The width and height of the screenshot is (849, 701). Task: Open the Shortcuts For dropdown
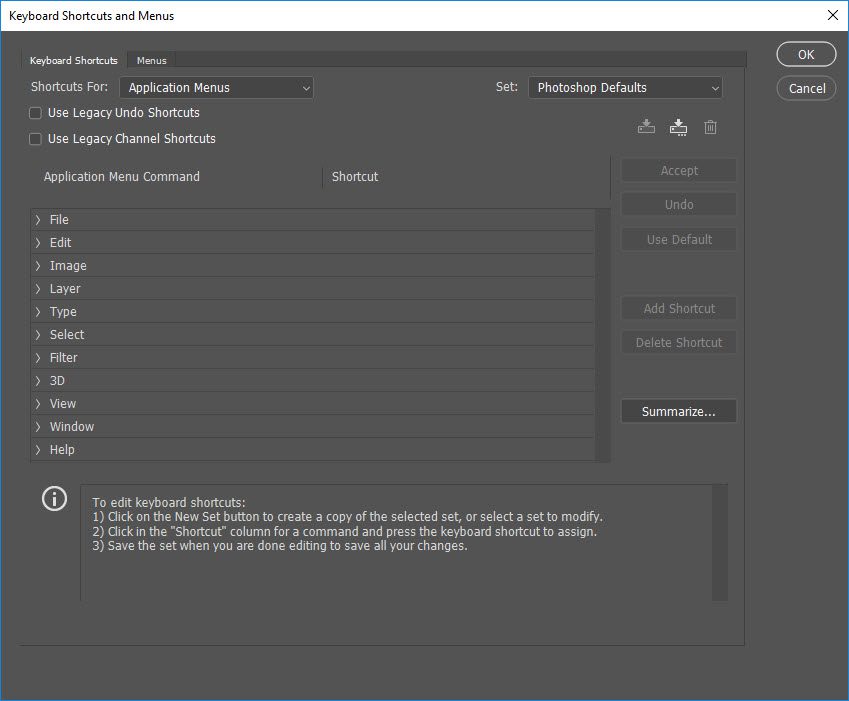click(x=215, y=87)
